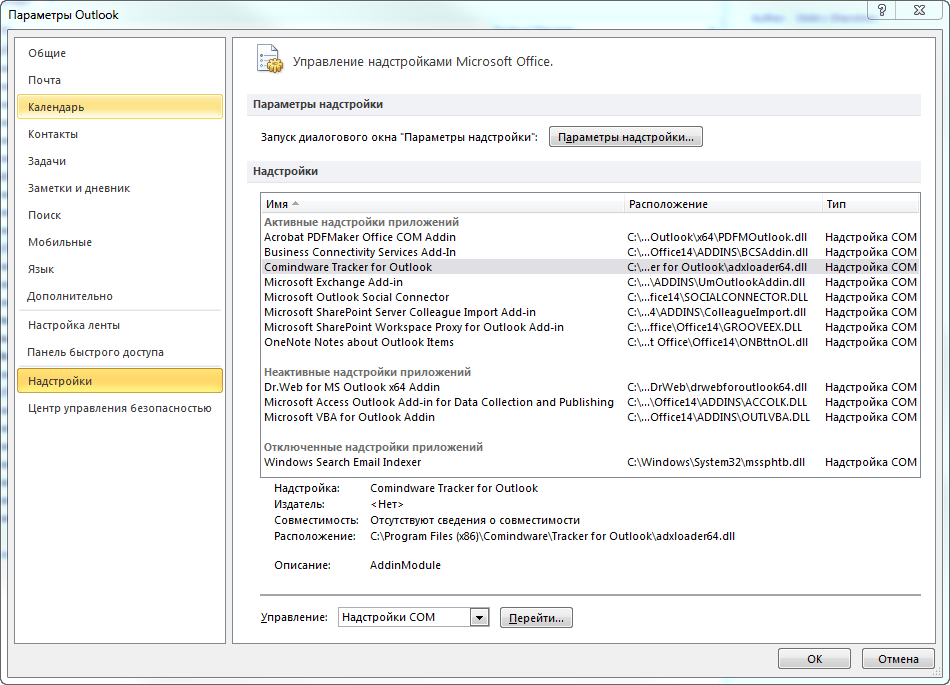Screen dimensions: 950x685
Task: Open the Управление dropdown arrow
Action: tap(479, 618)
